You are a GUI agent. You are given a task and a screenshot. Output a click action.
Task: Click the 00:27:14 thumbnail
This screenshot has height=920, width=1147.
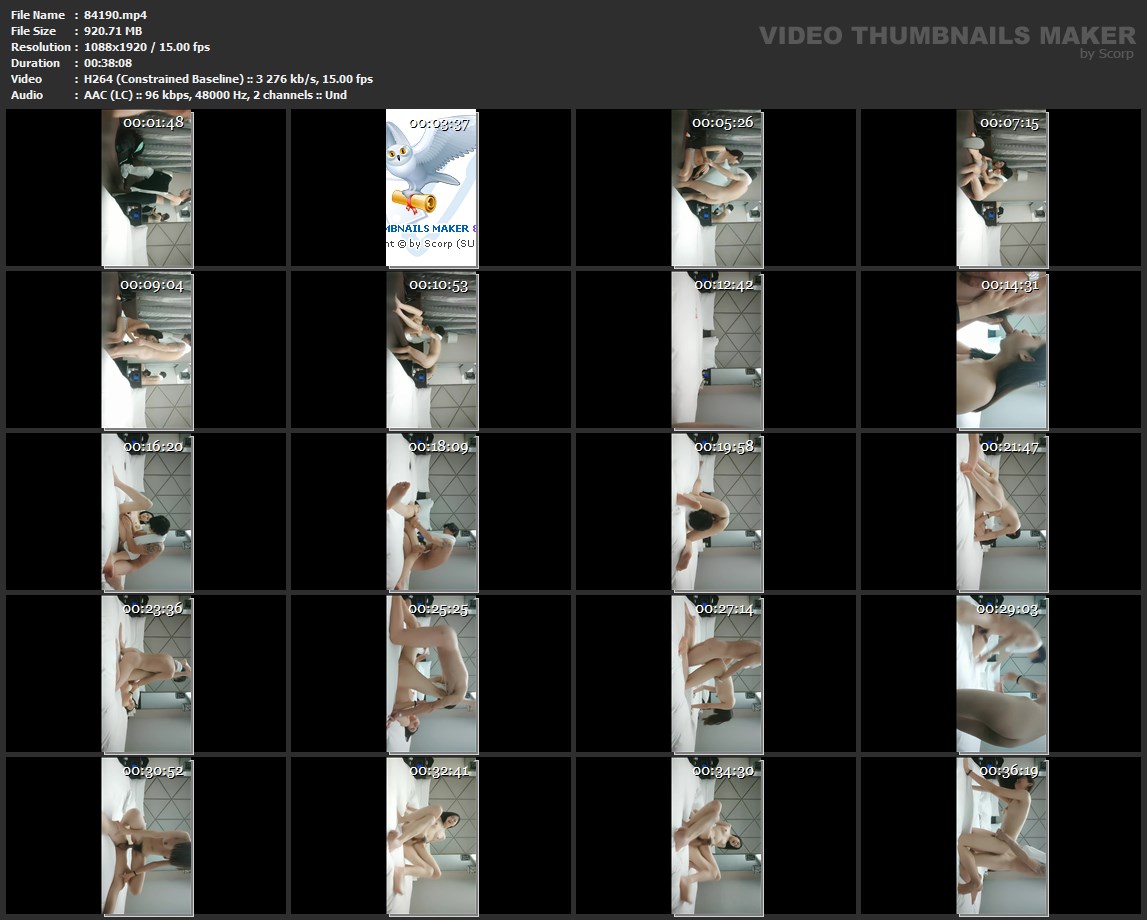click(717, 674)
